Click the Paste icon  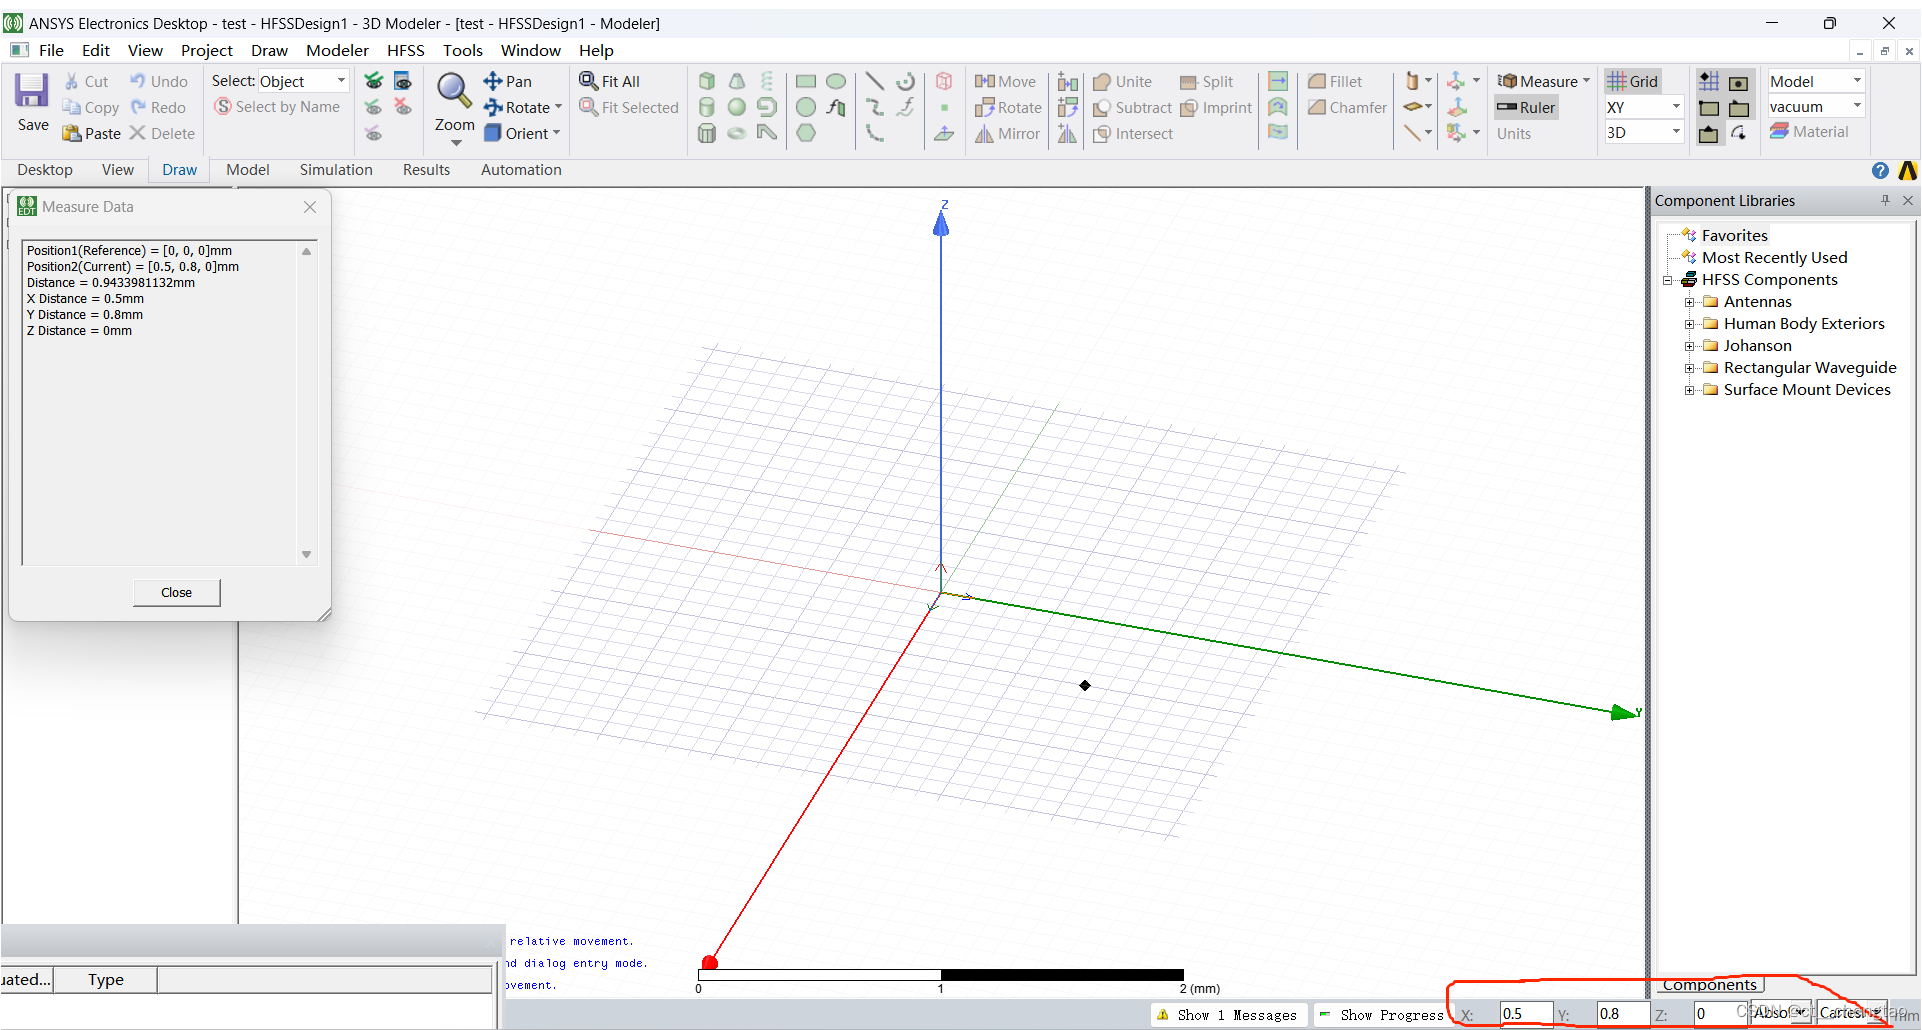tap(91, 133)
